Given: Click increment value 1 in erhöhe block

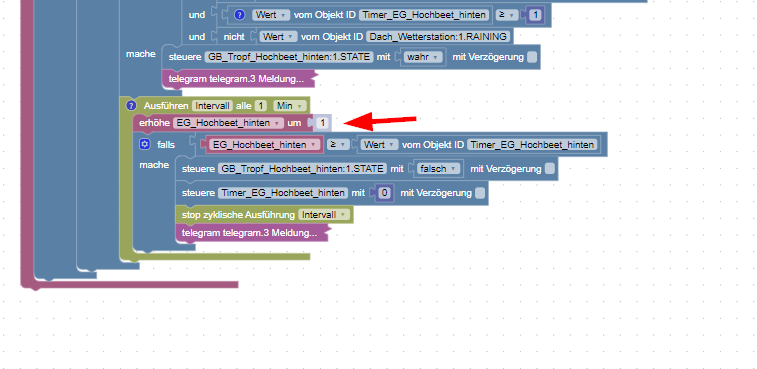Looking at the screenshot, I should tap(322, 123).
